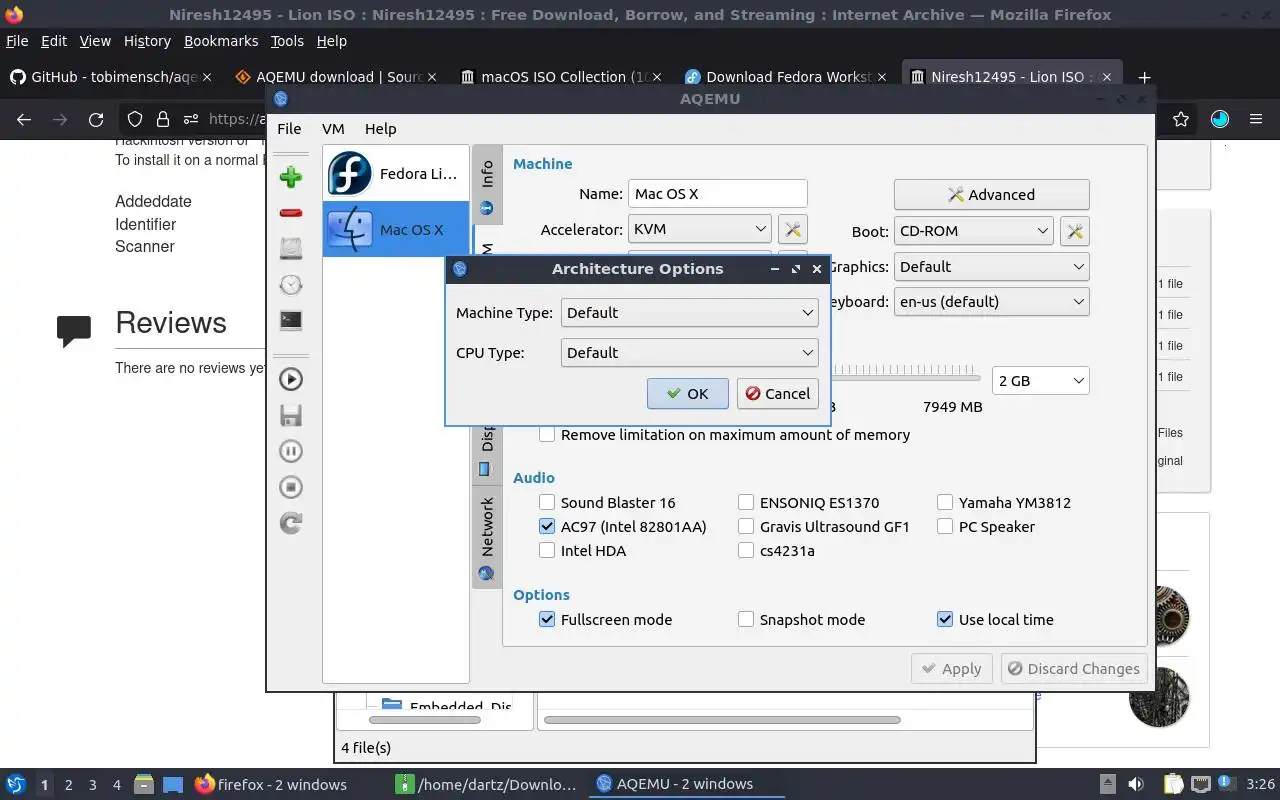Enable ENSONIQ ES1370 audio card
Viewport: 1280px width, 800px height.
(746, 503)
